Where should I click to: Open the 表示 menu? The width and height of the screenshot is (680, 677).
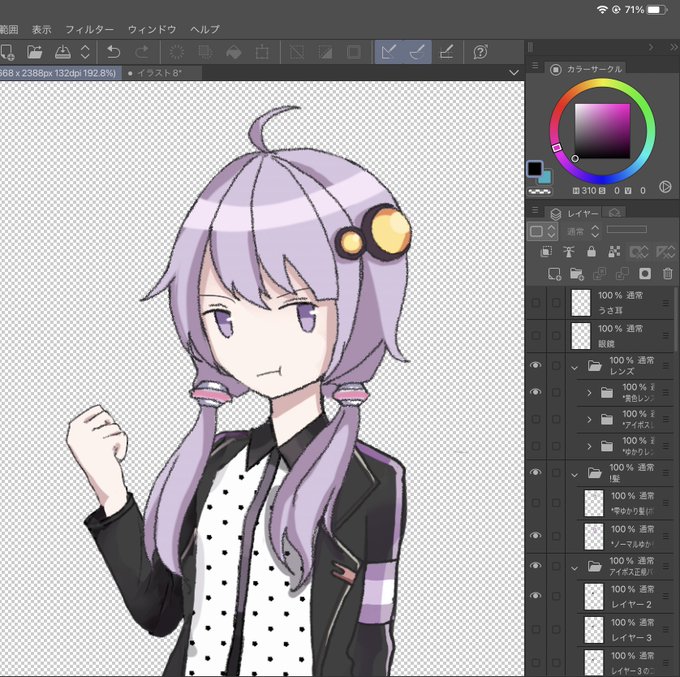(42, 29)
